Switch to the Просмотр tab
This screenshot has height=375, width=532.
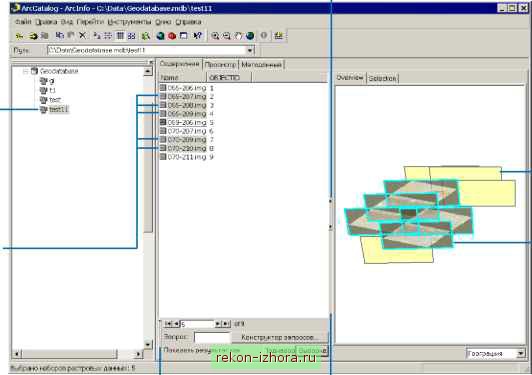pyautogui.click(x=221, y=64)
